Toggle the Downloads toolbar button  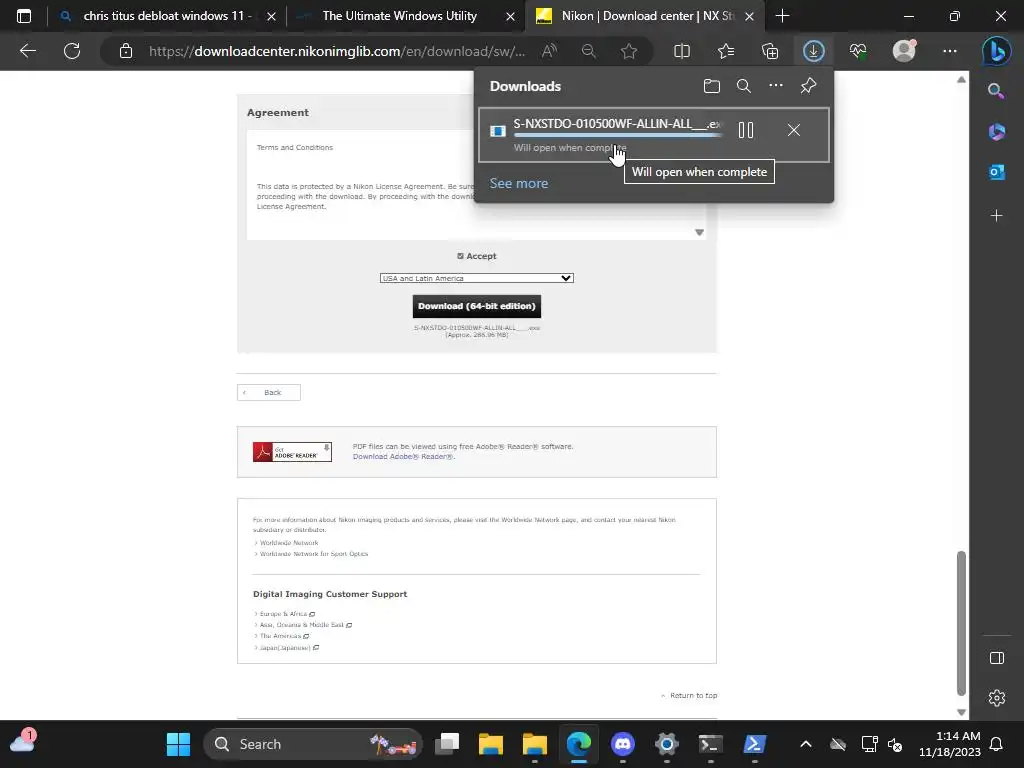pos(814,51)
